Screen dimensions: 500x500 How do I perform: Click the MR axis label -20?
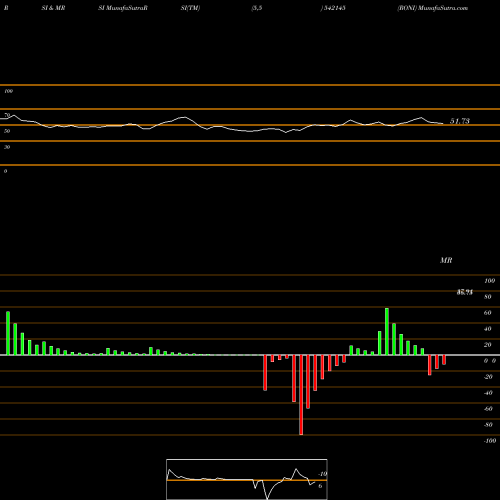click(x=488, y=377)
